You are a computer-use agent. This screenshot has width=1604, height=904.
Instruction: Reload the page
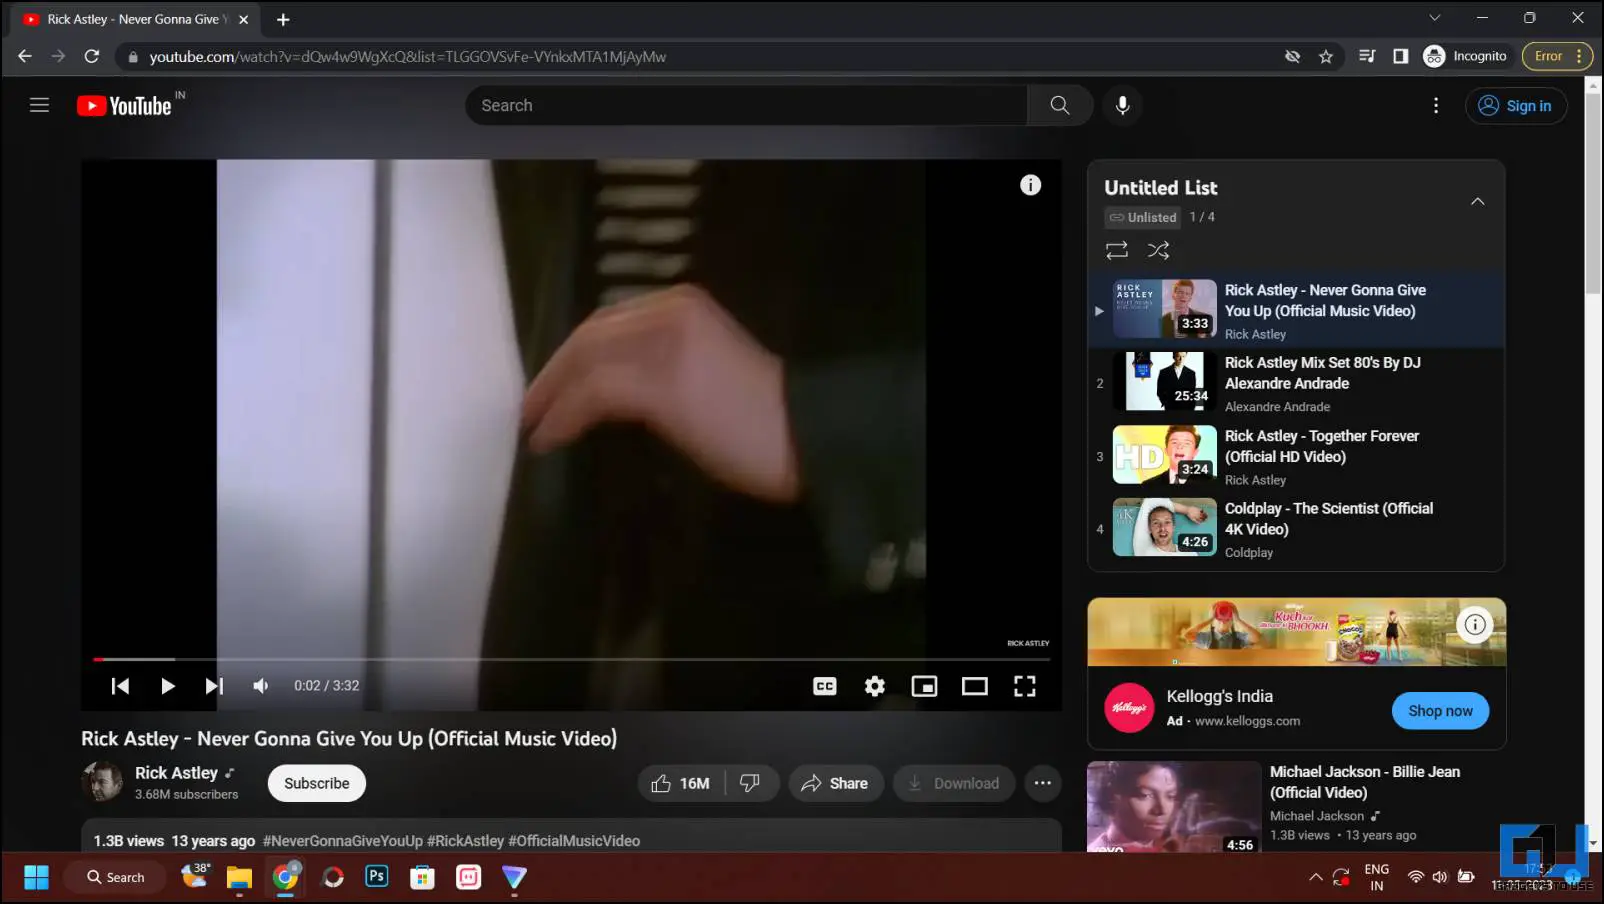pos(91,56)
